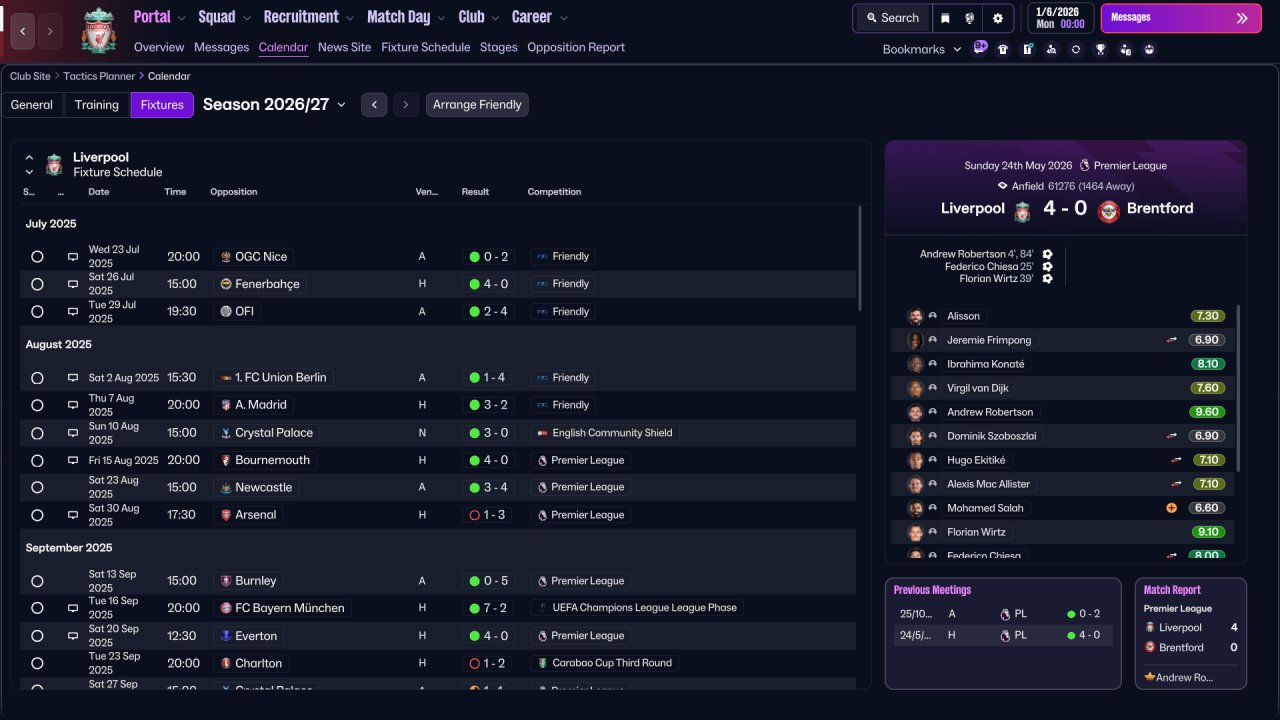The height and width of the screenshot is (720, 1280).
Task: Open the shirt bookmark icon
Action: 1003,49
